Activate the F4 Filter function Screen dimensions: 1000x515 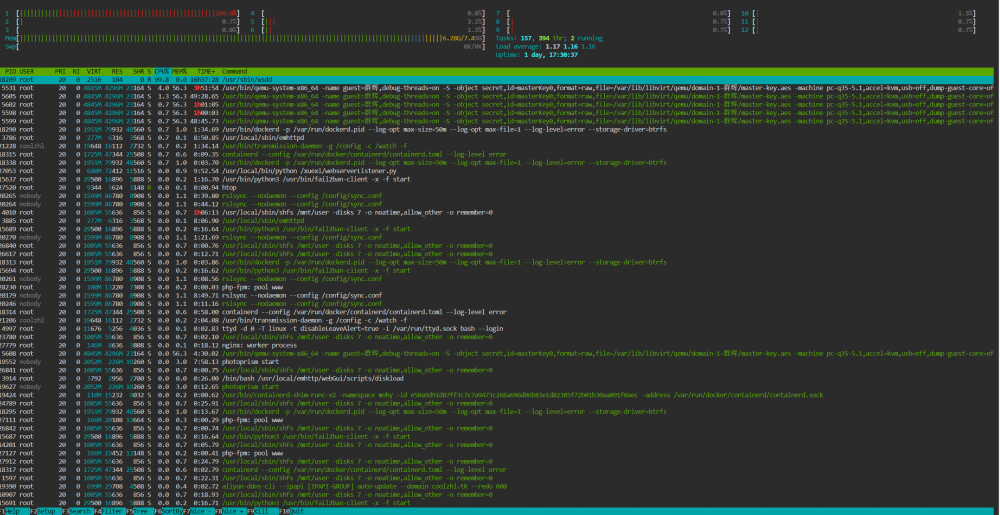point(108,511)
